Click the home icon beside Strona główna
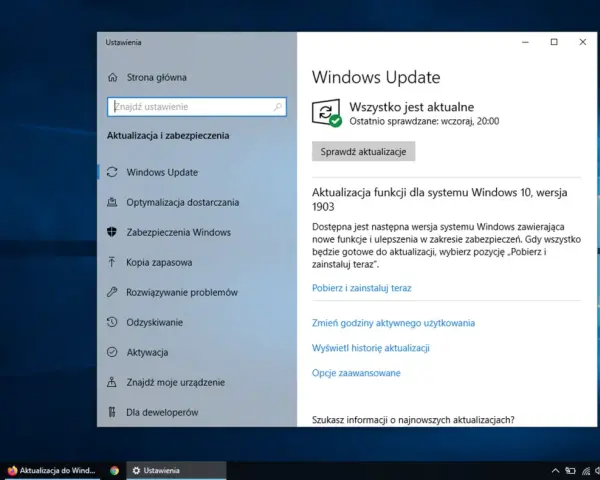Image resolution: width=600 pixels, height=480 pixels. [x=112, y=77]
